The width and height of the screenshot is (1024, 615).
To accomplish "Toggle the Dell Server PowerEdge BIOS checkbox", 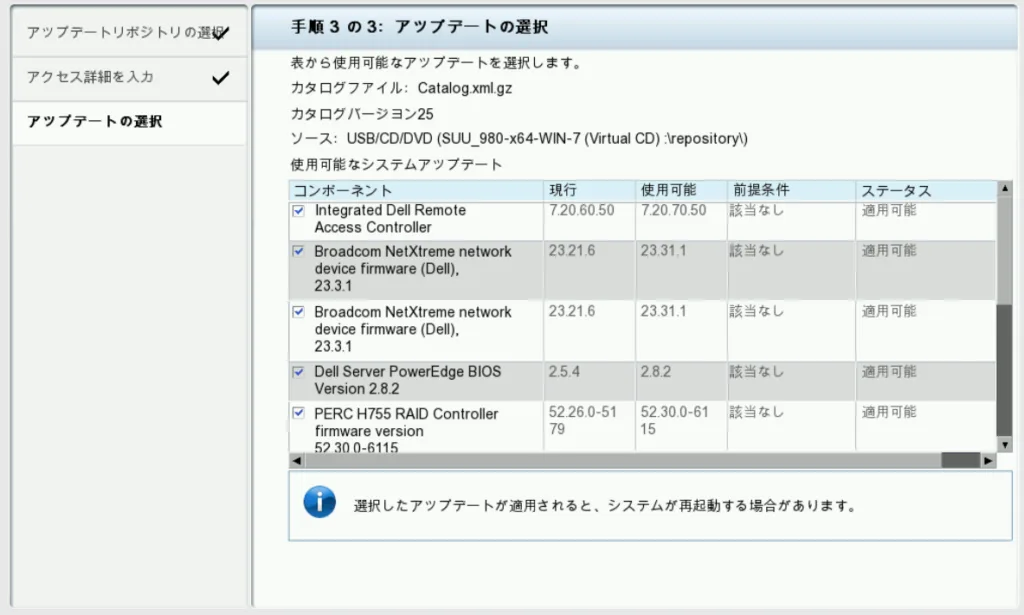I will pyautogui.click(x=299, y=371).
